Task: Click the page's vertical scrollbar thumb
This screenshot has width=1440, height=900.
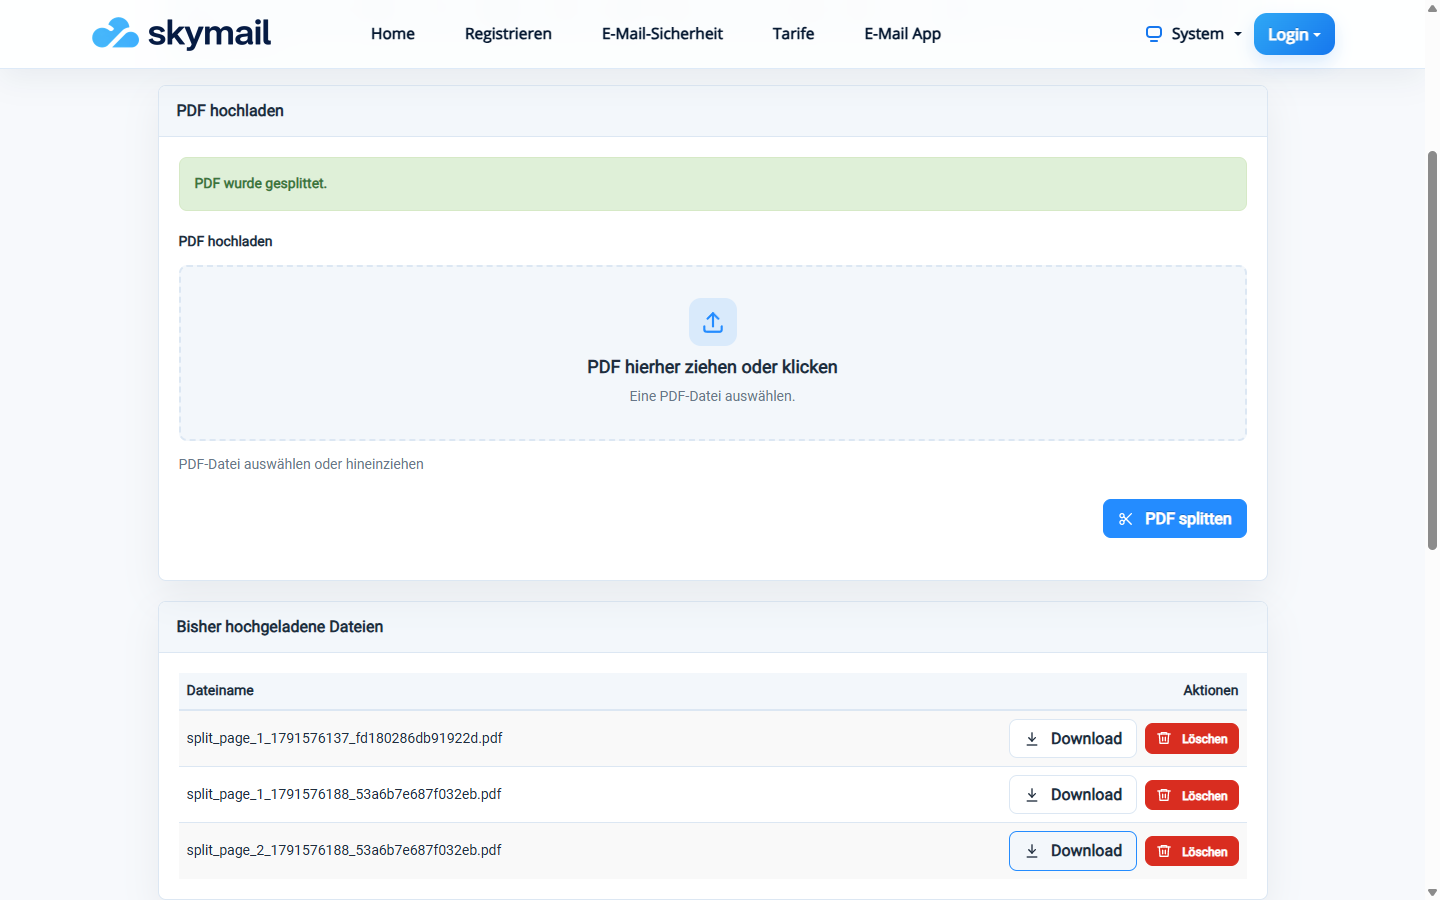Action: coord(1432,350)
